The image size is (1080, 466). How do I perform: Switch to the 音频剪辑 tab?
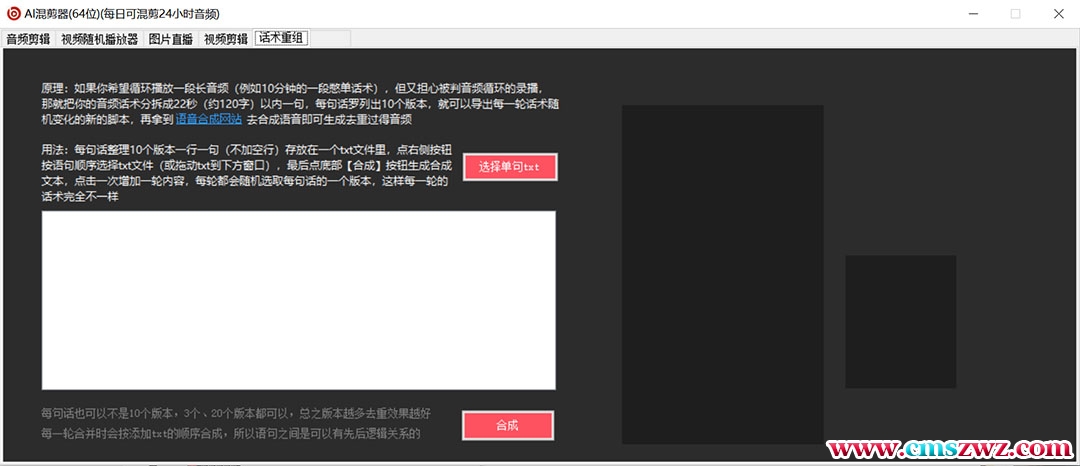[28, 39]
